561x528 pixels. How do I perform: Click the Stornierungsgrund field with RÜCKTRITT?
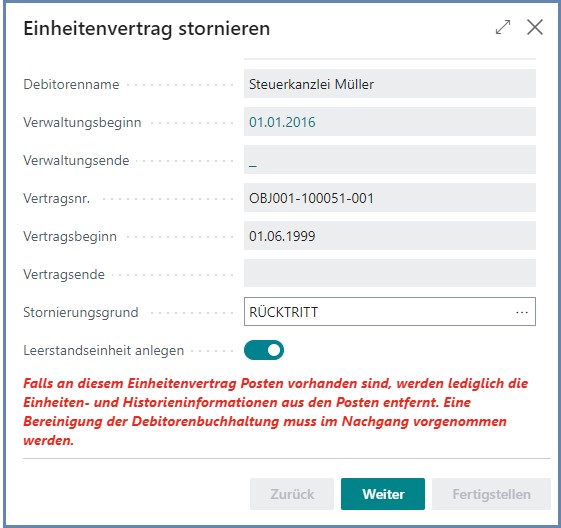pyautogui.click(x=390, y=312)
